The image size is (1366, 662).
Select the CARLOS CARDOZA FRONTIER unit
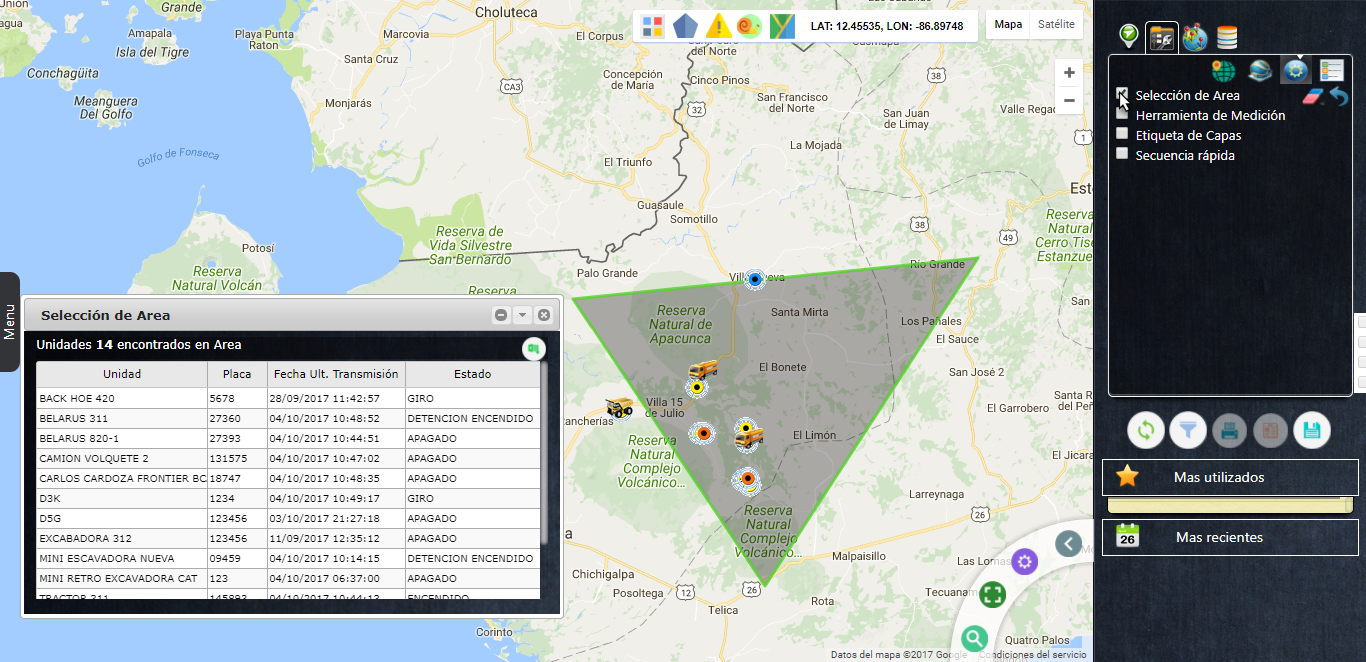pos(288,478)
